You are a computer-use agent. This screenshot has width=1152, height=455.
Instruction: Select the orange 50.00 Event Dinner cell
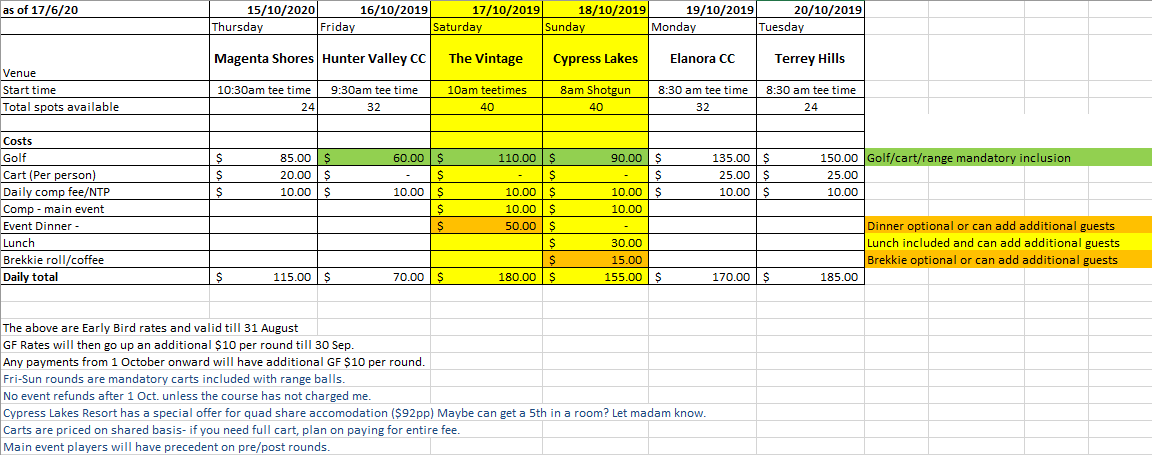pyautogui.click(x=487, y=226)
